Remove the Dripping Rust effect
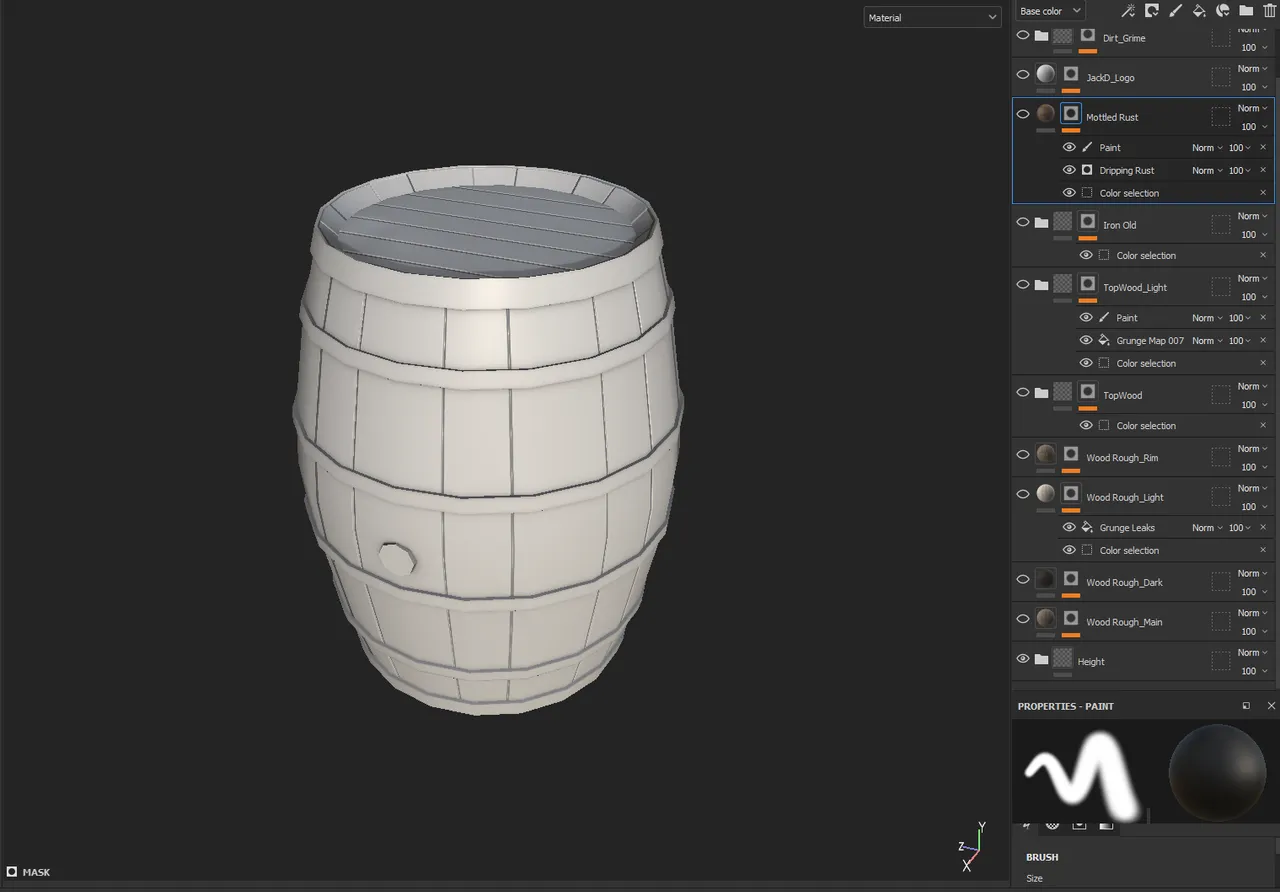1280x892 pixels. tap(1263, 170)
